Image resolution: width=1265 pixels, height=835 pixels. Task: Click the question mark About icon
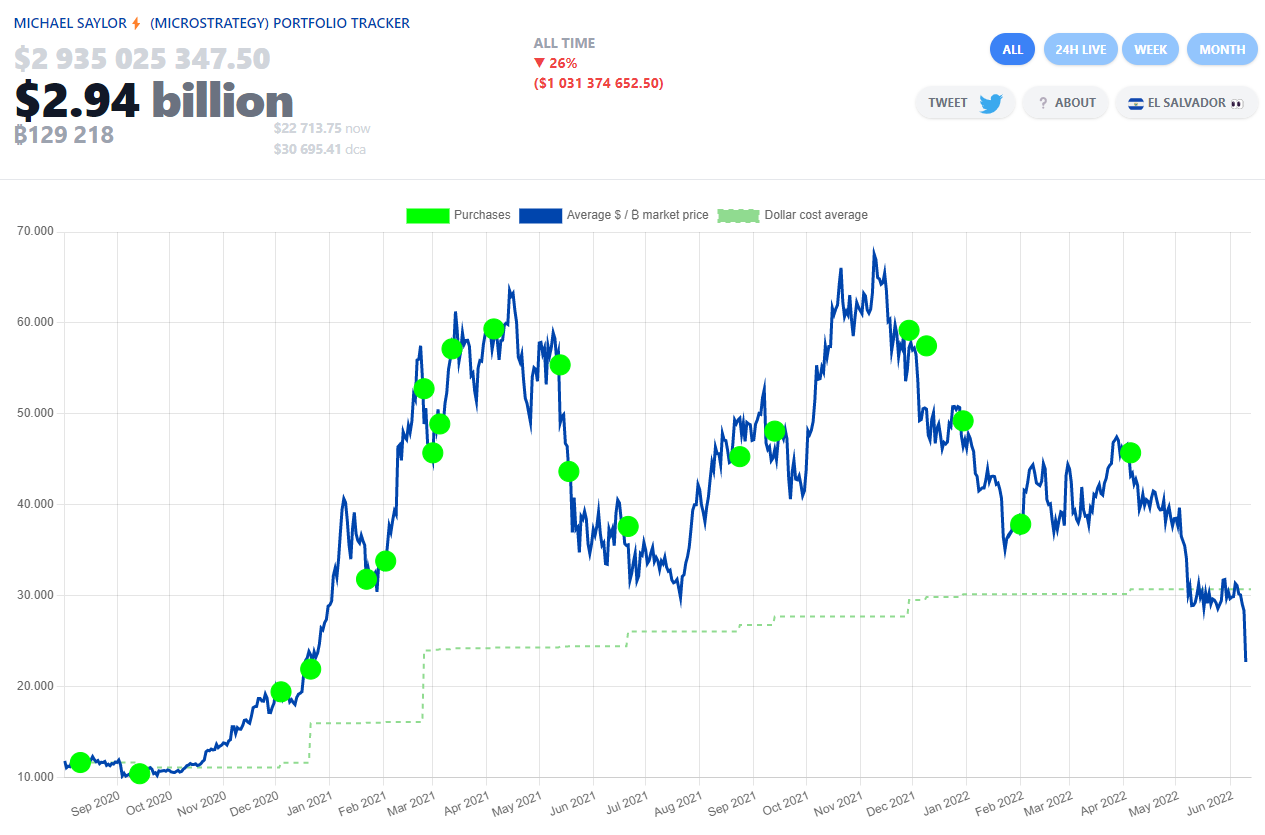coord(1043,103)
